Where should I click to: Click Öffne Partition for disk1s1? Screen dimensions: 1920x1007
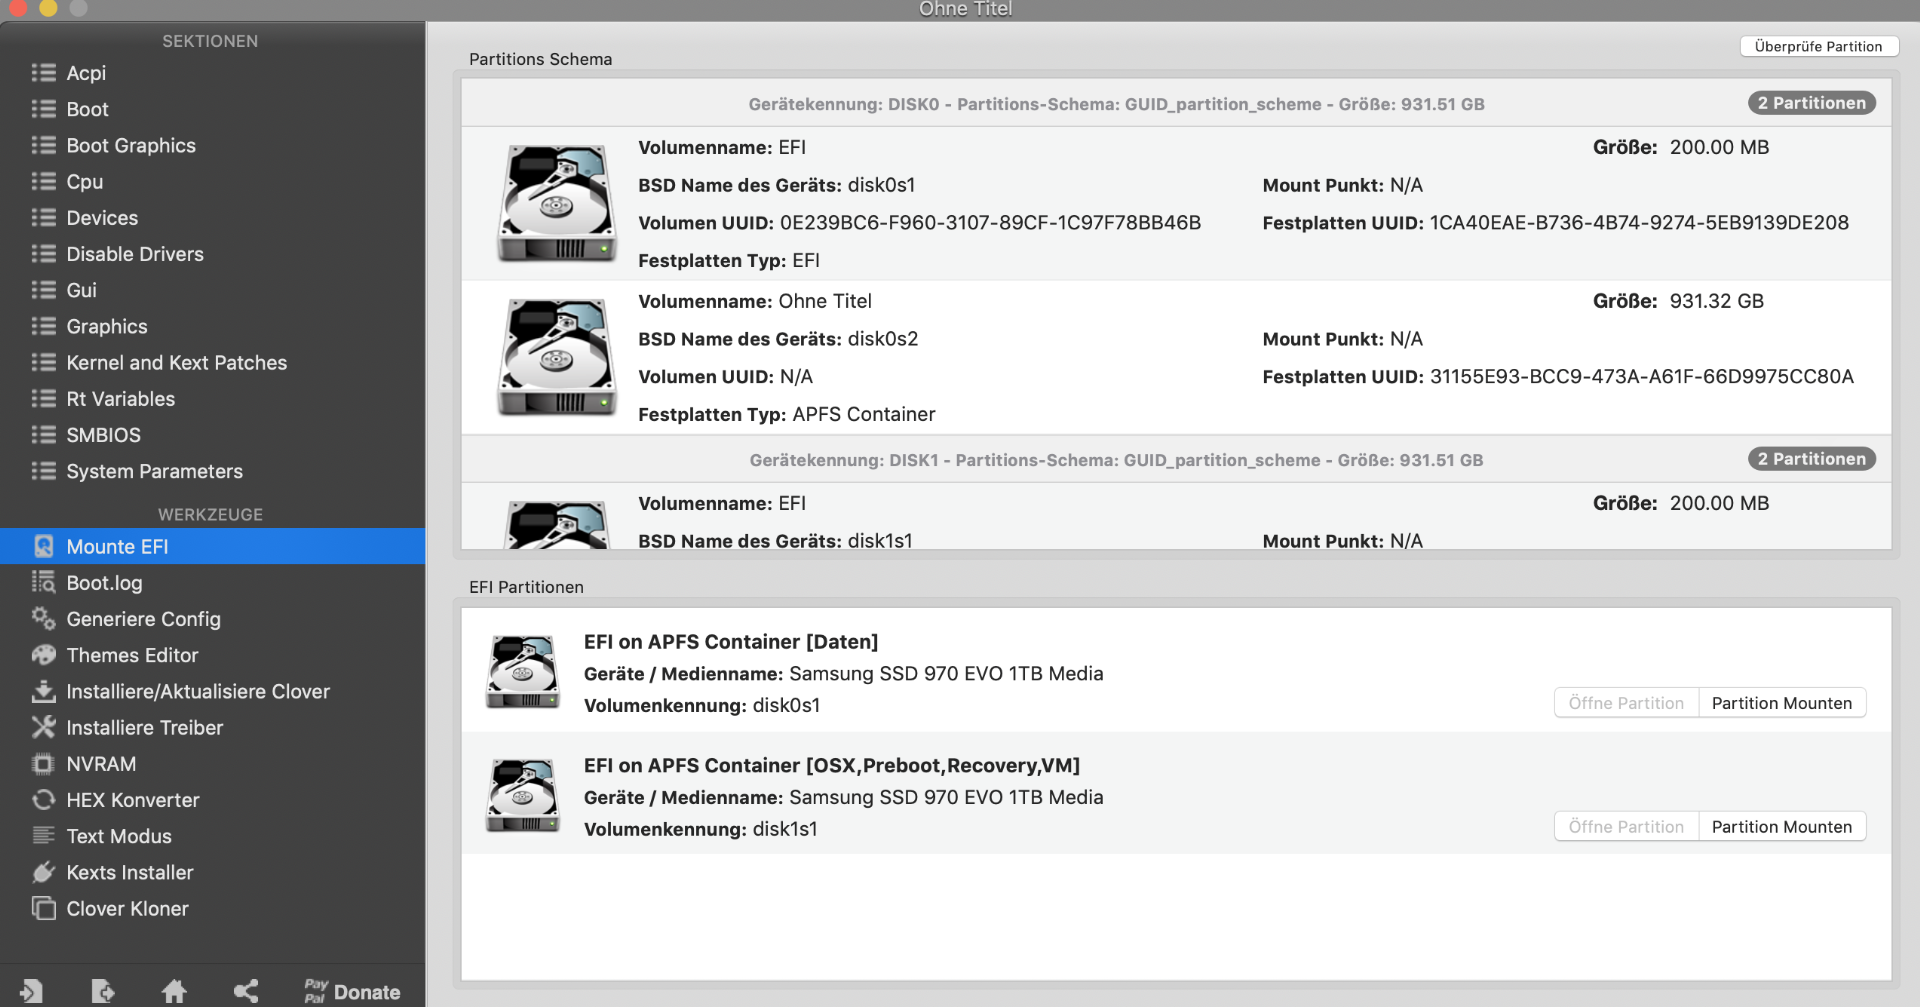point(1626,827)
